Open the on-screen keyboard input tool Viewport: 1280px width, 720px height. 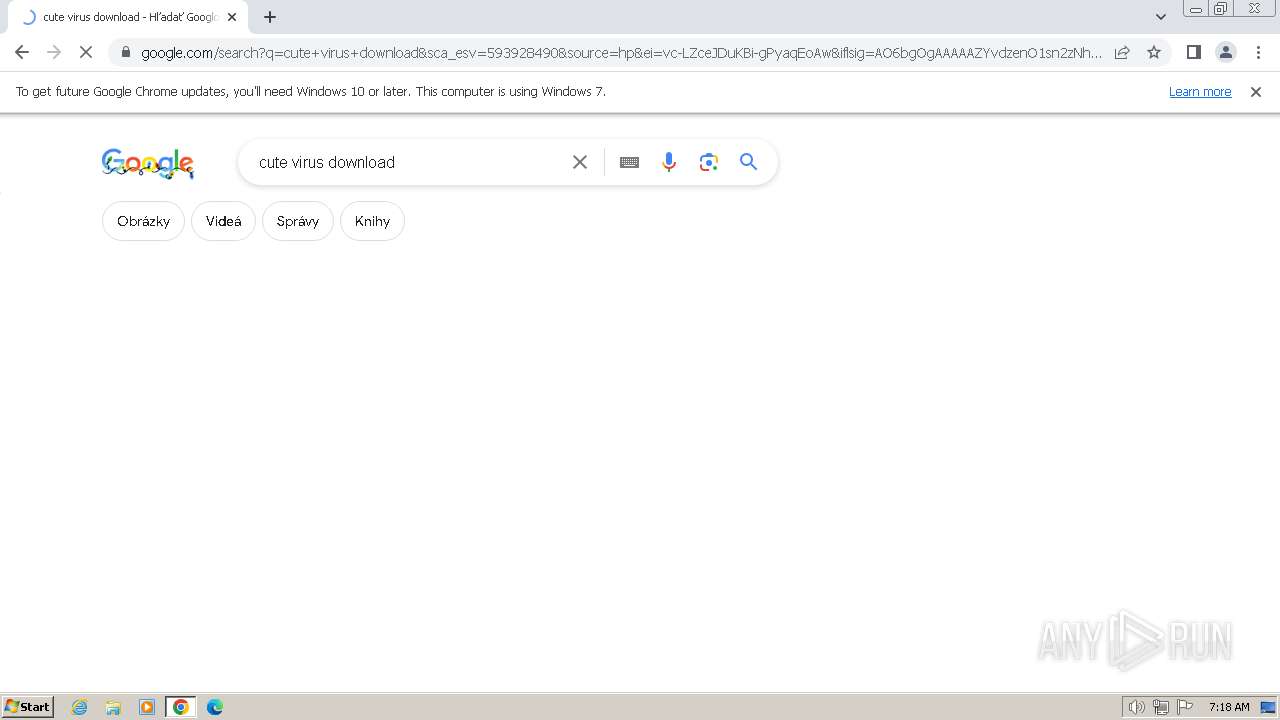pos(629,162)
